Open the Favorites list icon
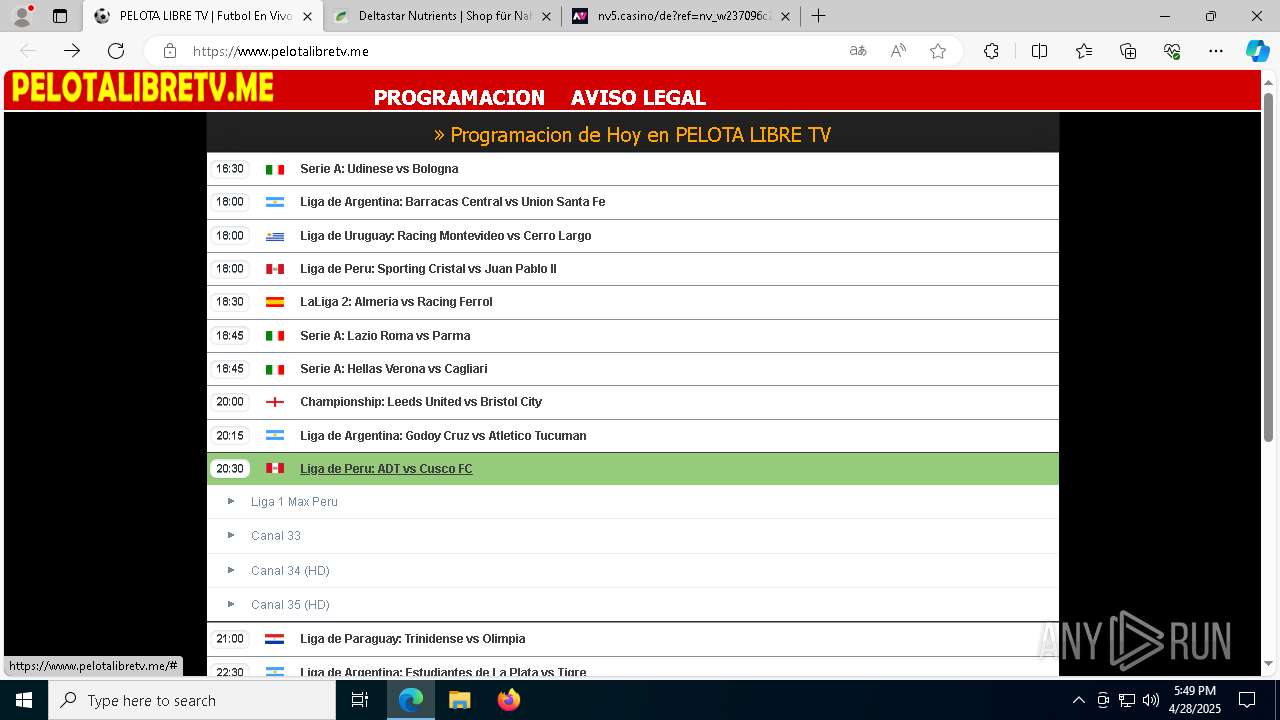Image resolution: width=1280 pixels, height=720 pixels. tap(1084, 51)
